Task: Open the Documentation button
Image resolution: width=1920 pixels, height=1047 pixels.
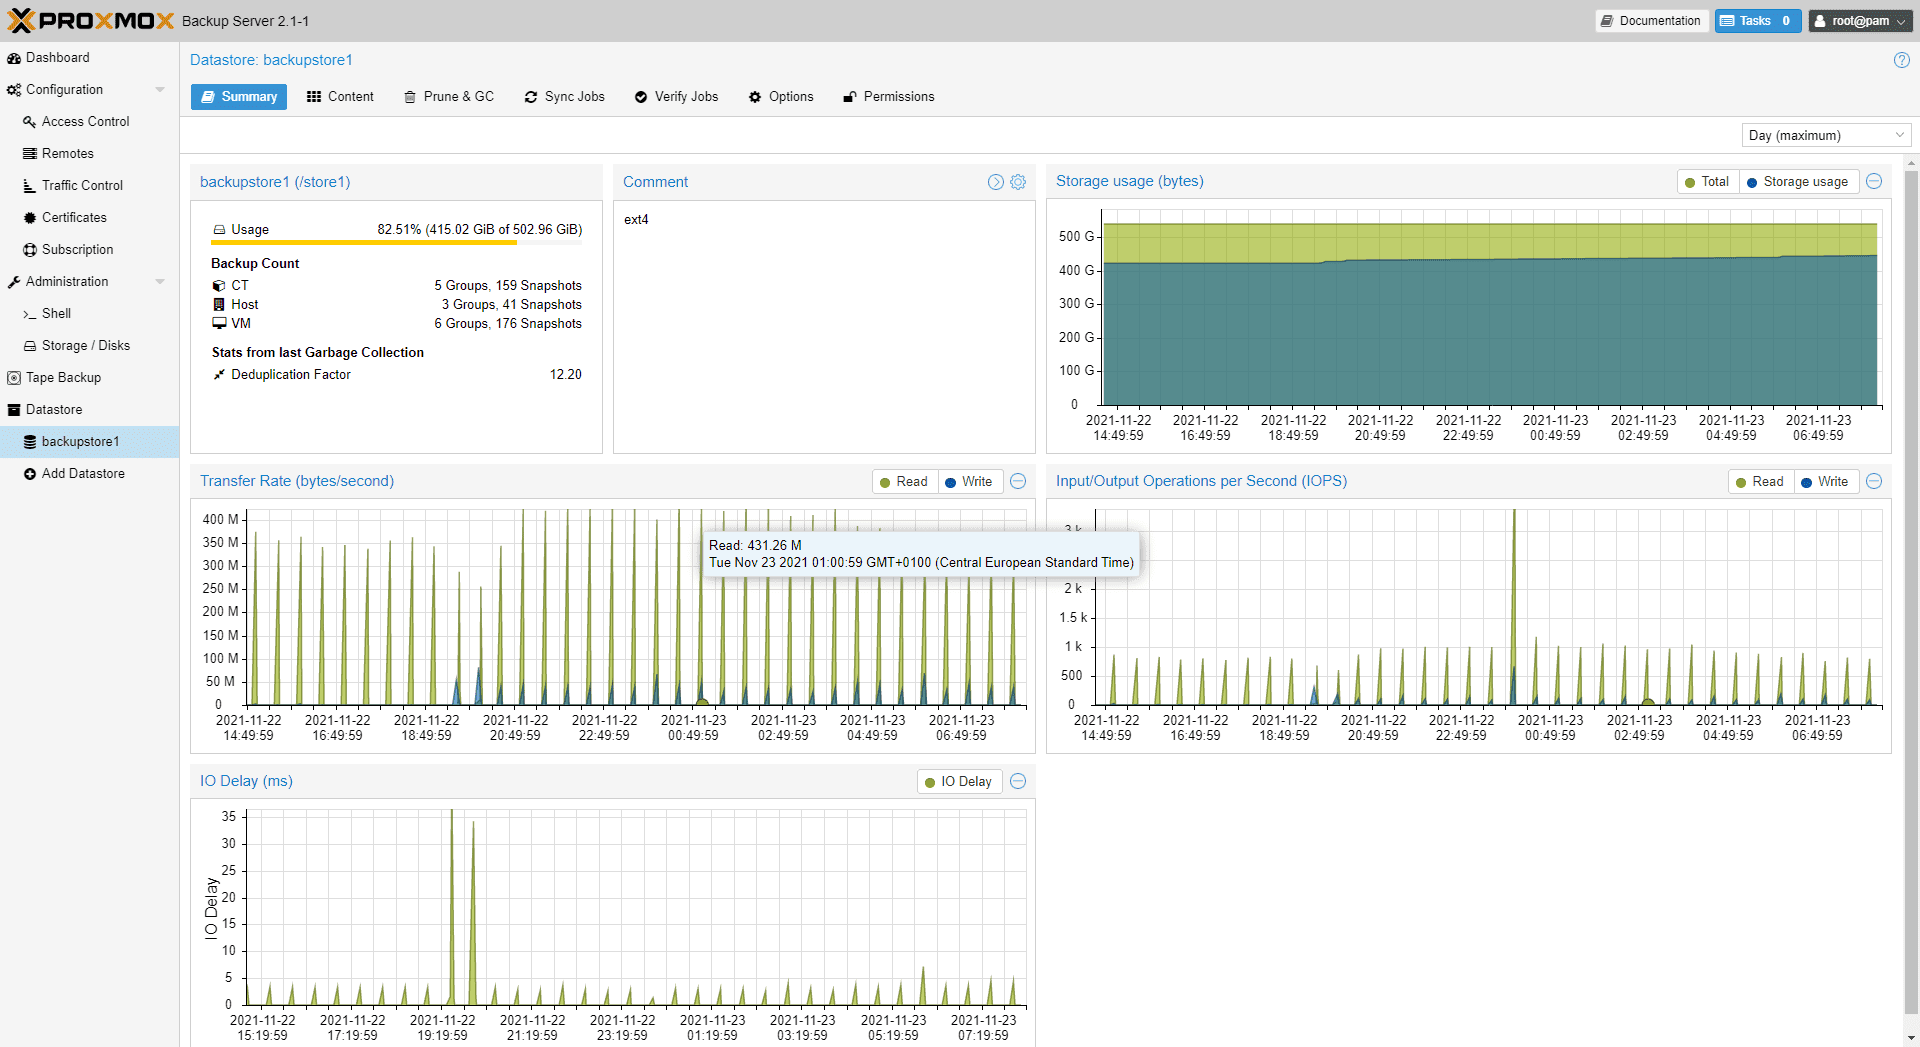Action: click(1650, 21)
